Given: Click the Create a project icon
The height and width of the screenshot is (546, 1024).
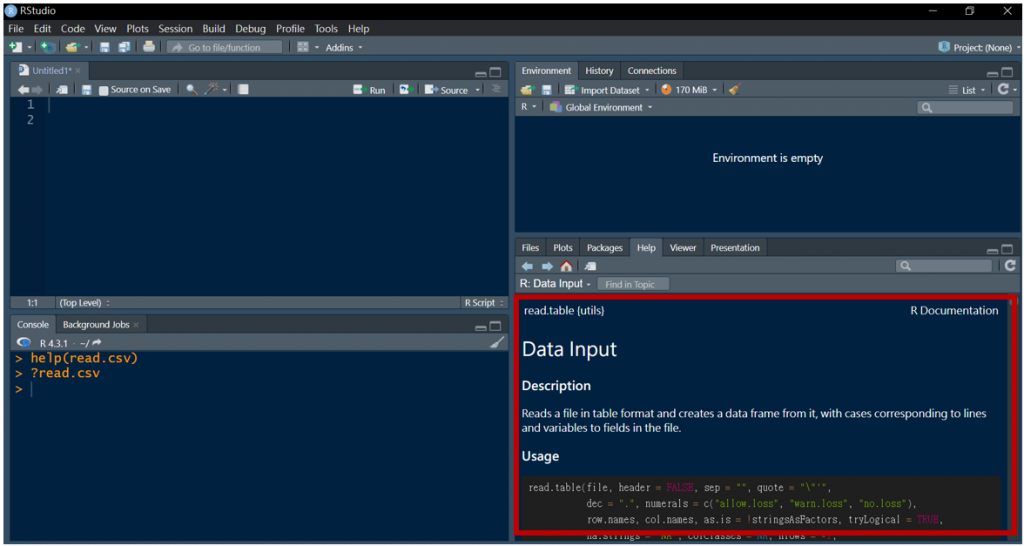Looking at the screenshot, I should [x=47, y=47].
